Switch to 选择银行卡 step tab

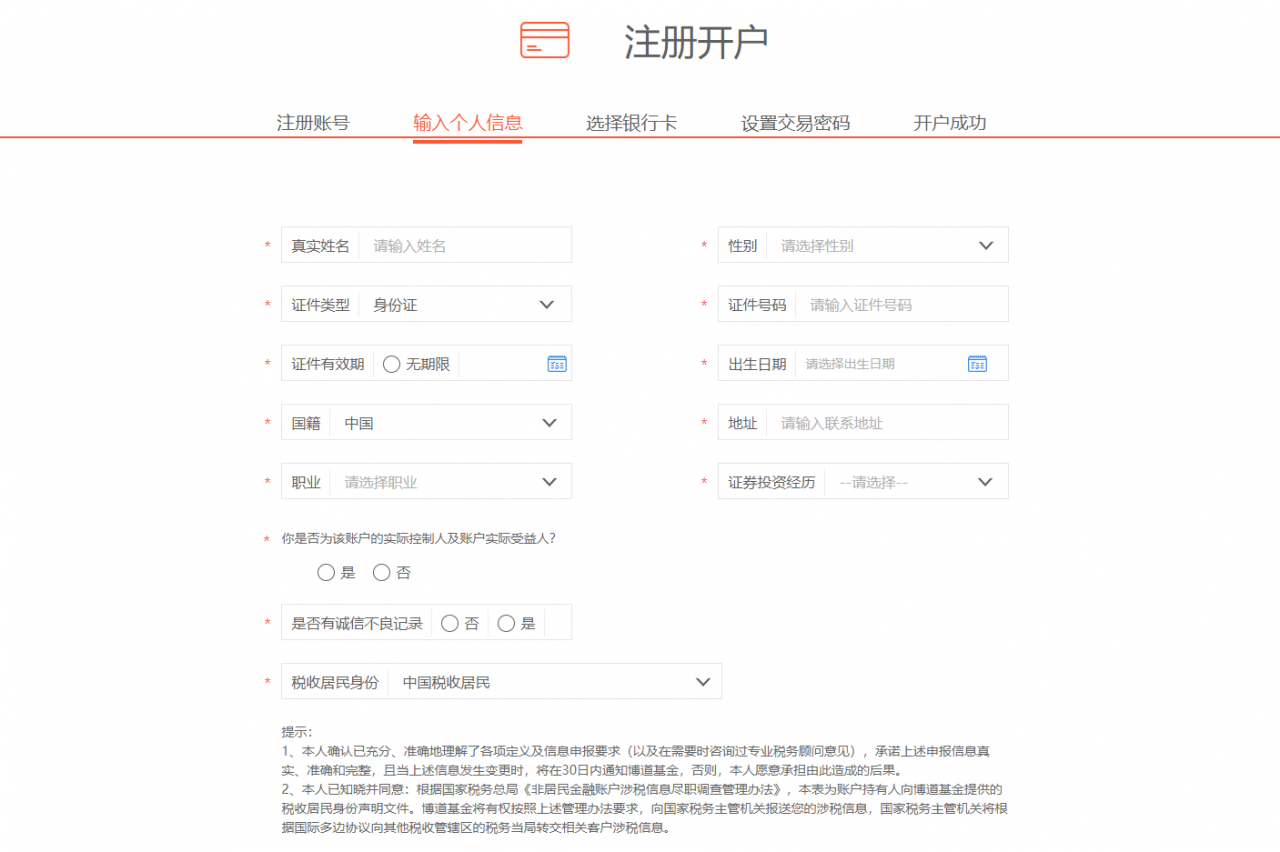tap(631, 123)
